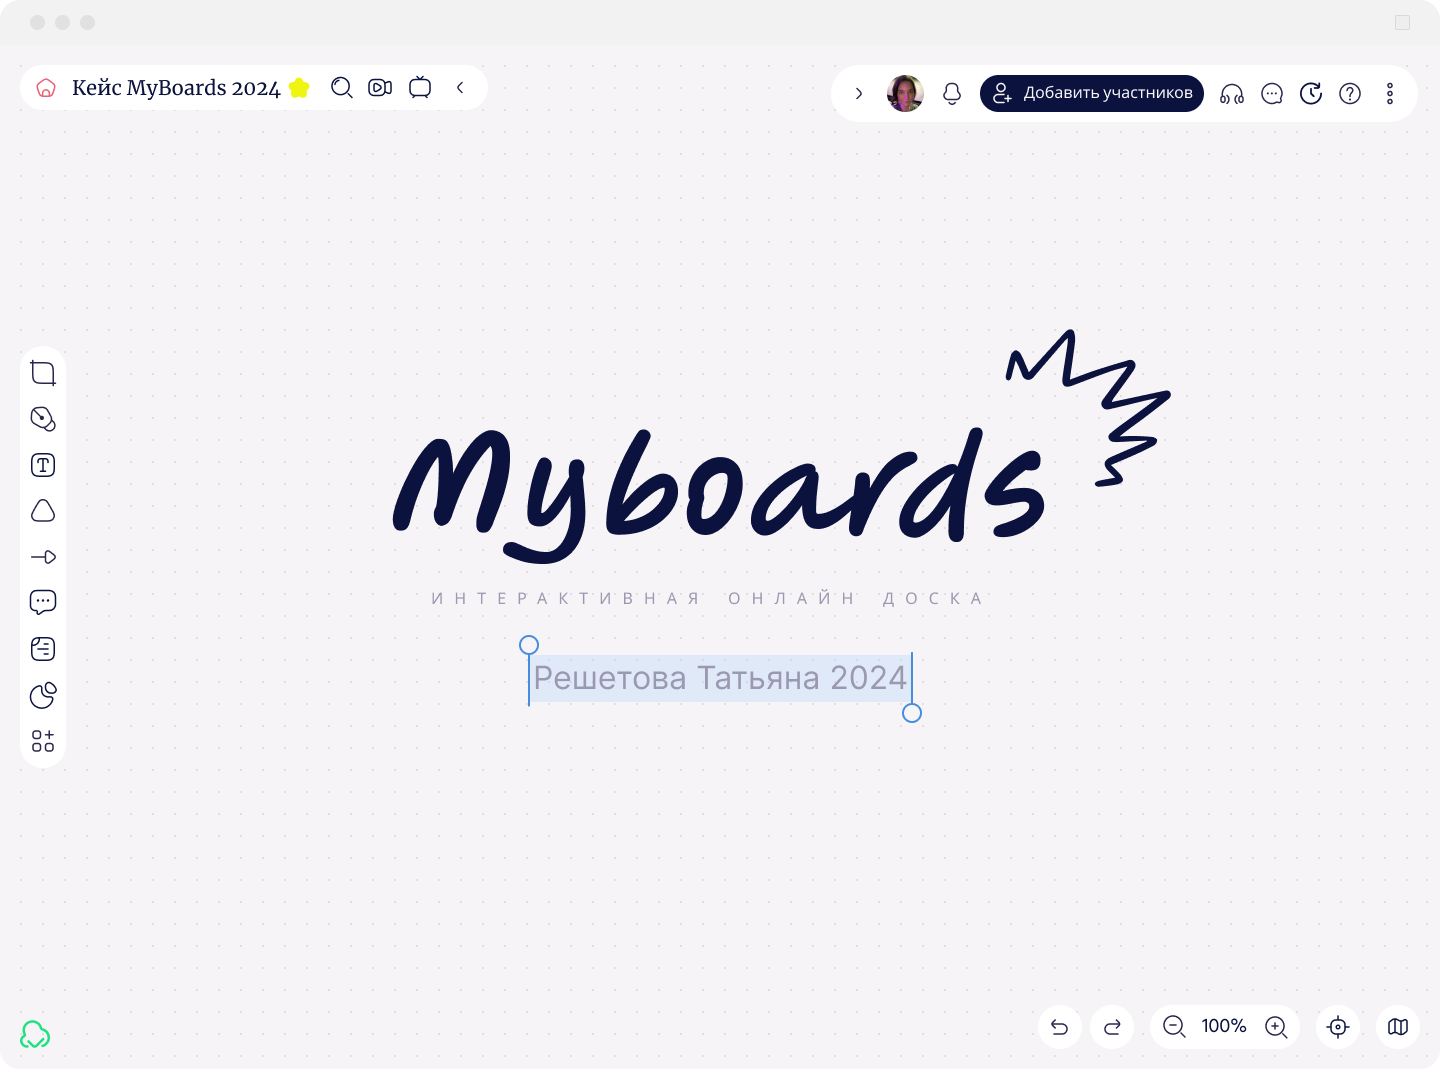Select the Frame tool in left toolbar
This screenshot has width=1440, height=1069.
(x=43, y=374)
